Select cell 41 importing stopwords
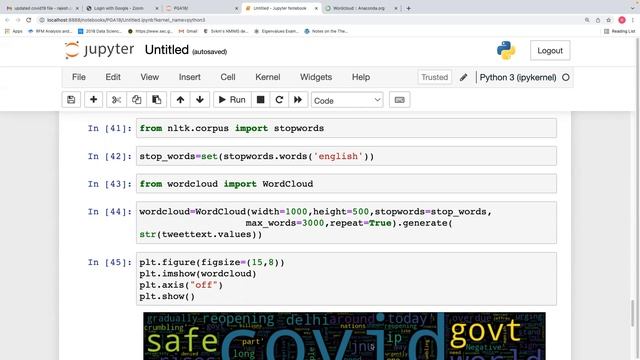 346,128
